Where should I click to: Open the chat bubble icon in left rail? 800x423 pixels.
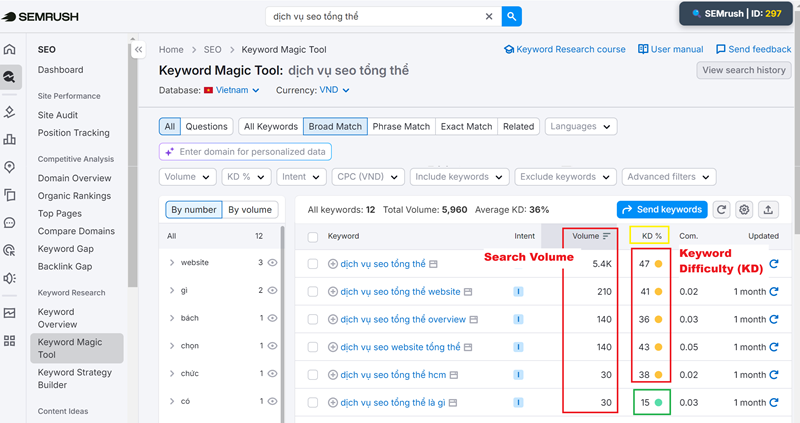click(x=10, y=222)
